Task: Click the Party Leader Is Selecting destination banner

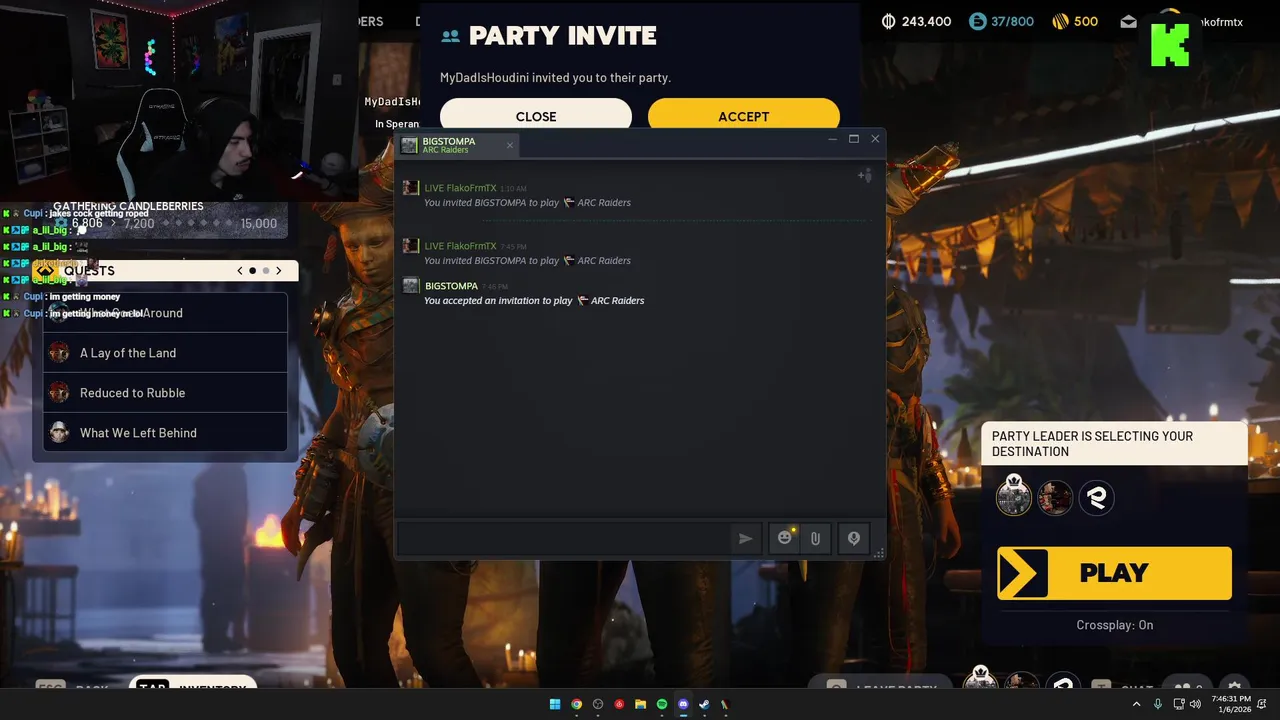Action: pyautogui.click(x=1114, y=444)
